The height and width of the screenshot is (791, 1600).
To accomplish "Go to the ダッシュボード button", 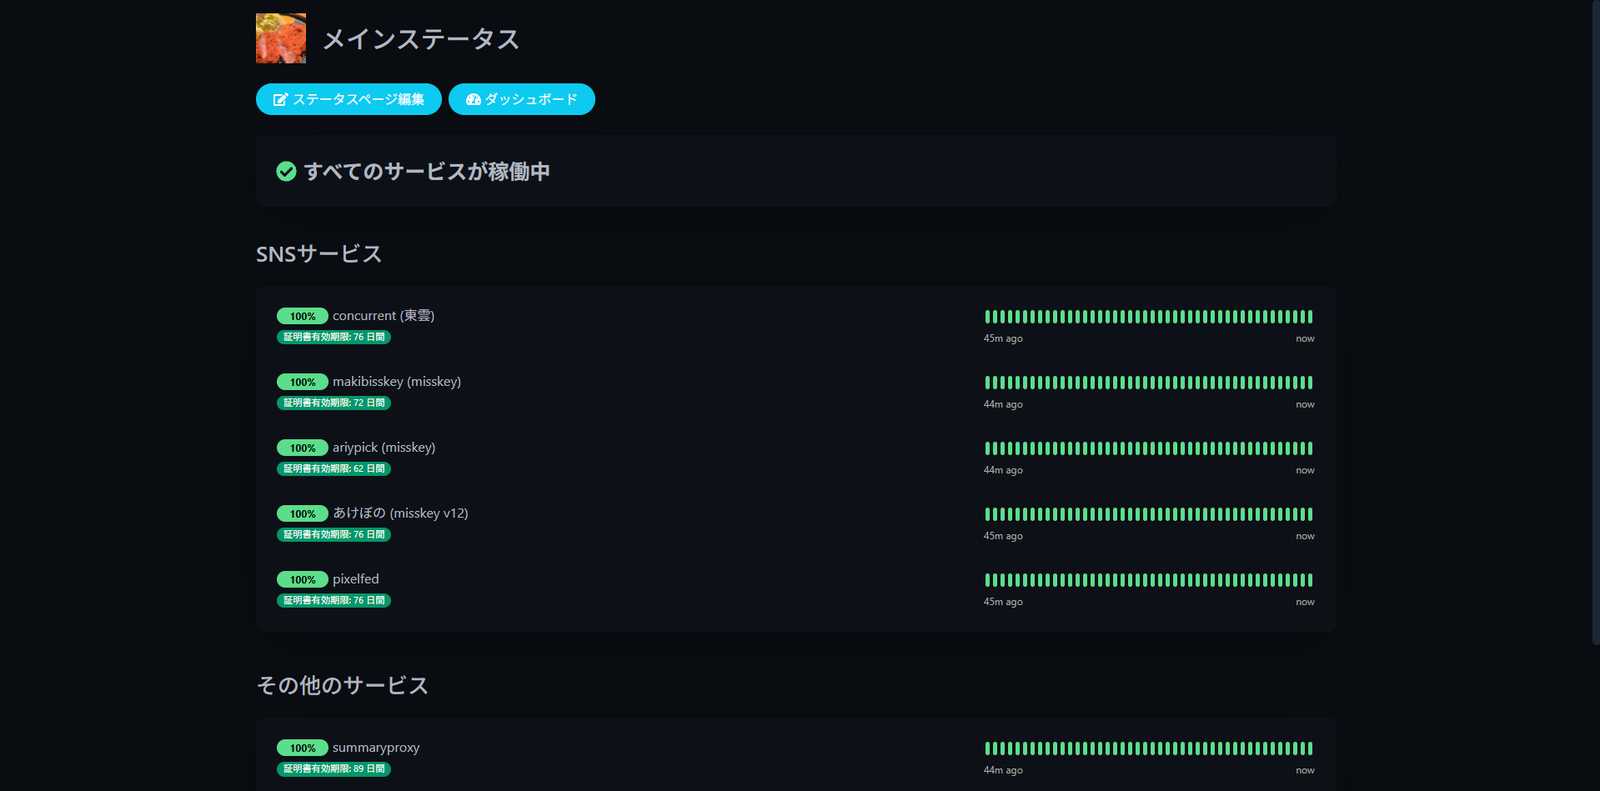I will point(521,99).
